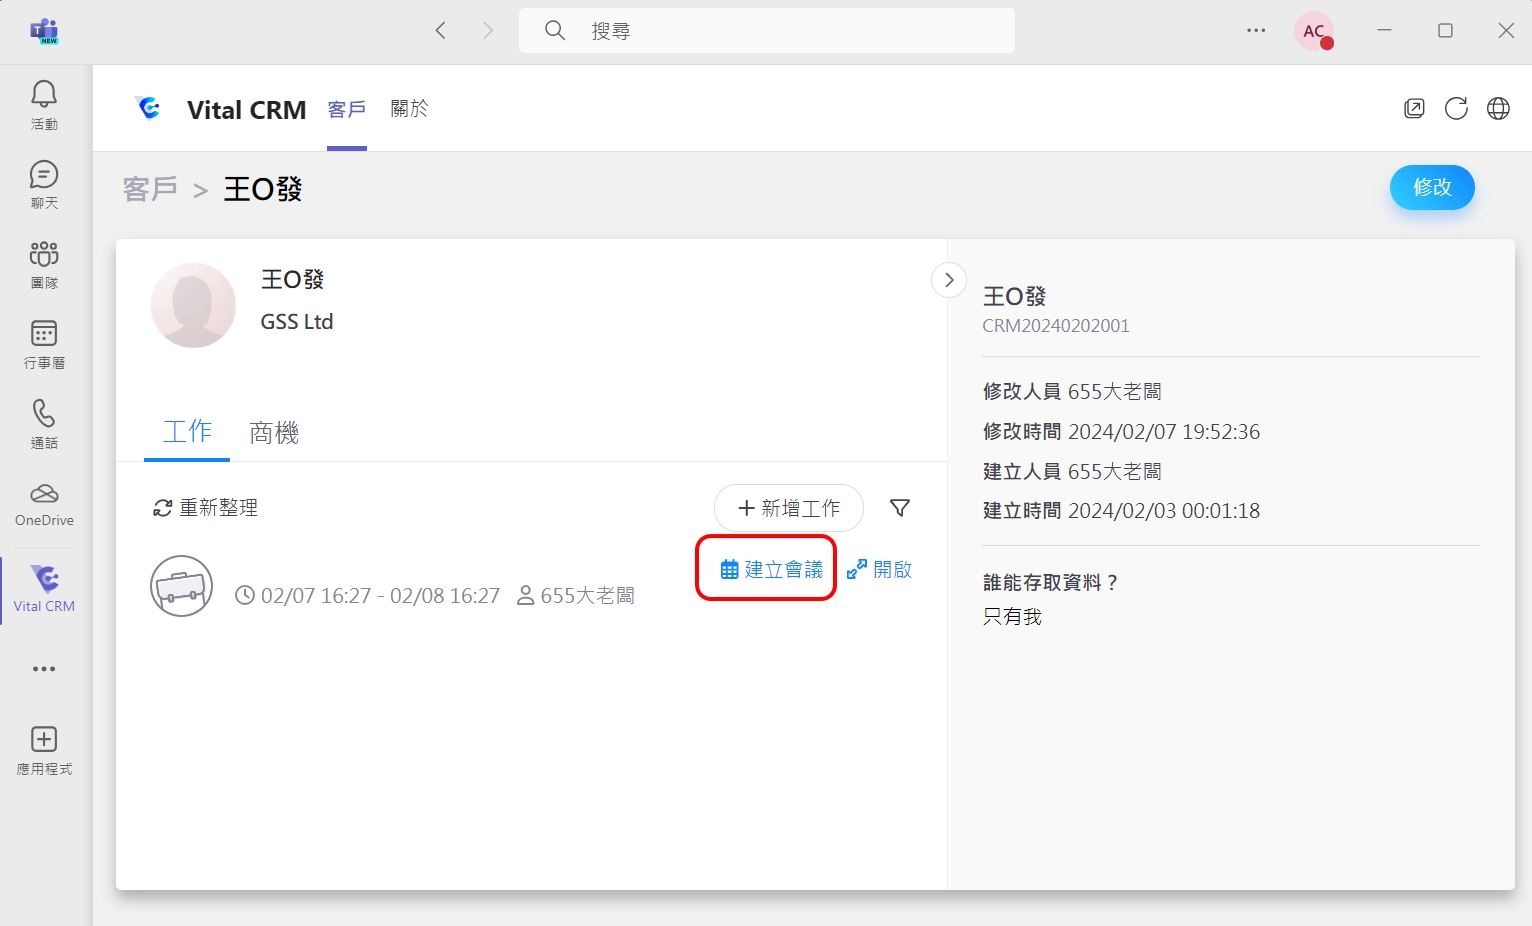Image resolution: width=1532 pixels, height=926 pixels.
Task: Click the globe icon in header
Action: click(1498, 109)
